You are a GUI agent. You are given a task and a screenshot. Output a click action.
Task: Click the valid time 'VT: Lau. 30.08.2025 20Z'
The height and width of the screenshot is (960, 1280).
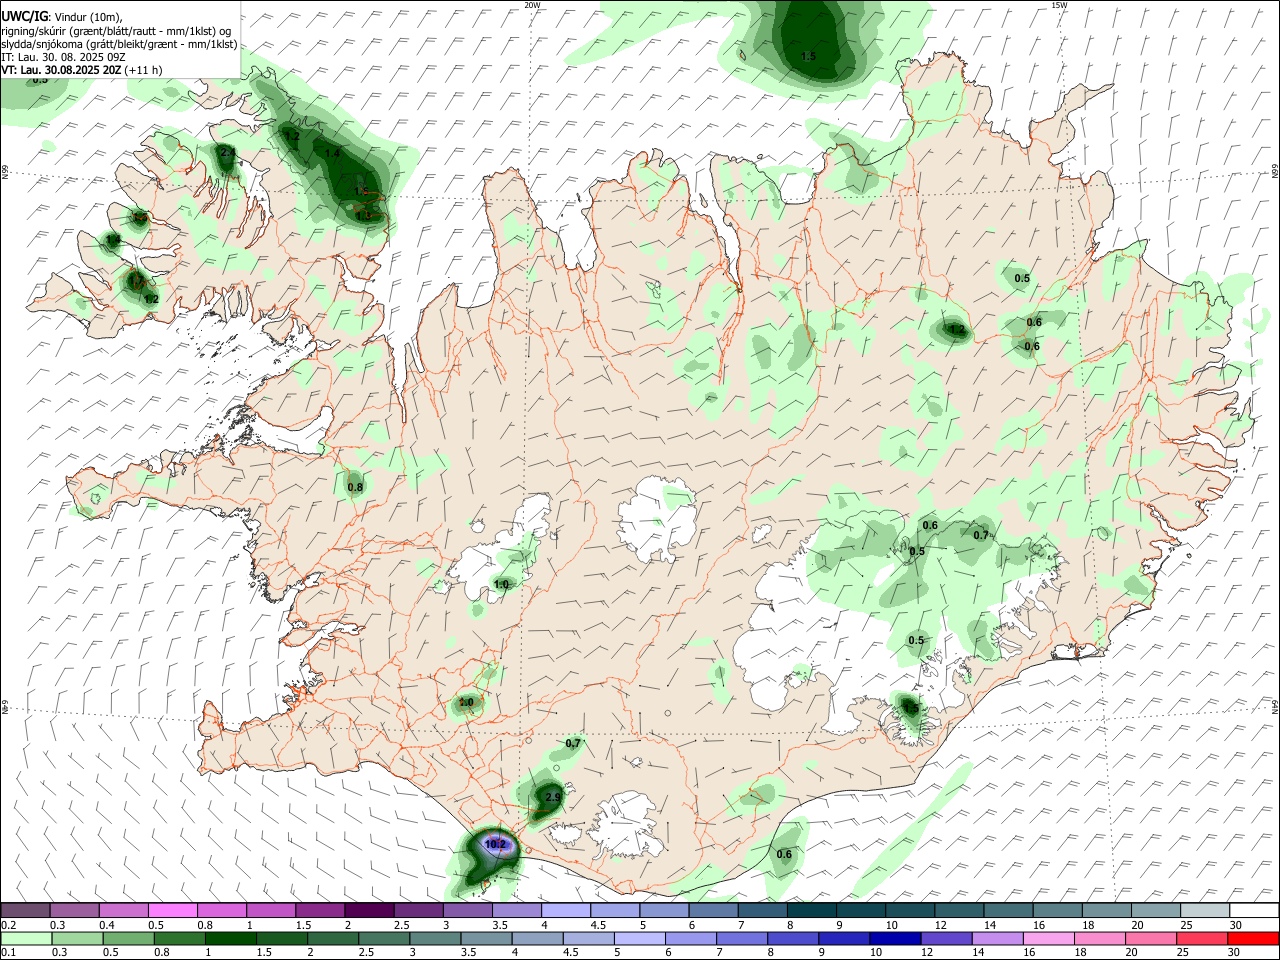(x=61, y=70)
